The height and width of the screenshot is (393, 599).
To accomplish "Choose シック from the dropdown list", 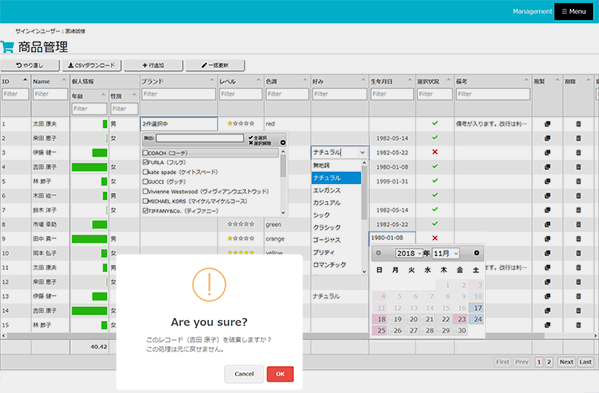I will point(336,215).
